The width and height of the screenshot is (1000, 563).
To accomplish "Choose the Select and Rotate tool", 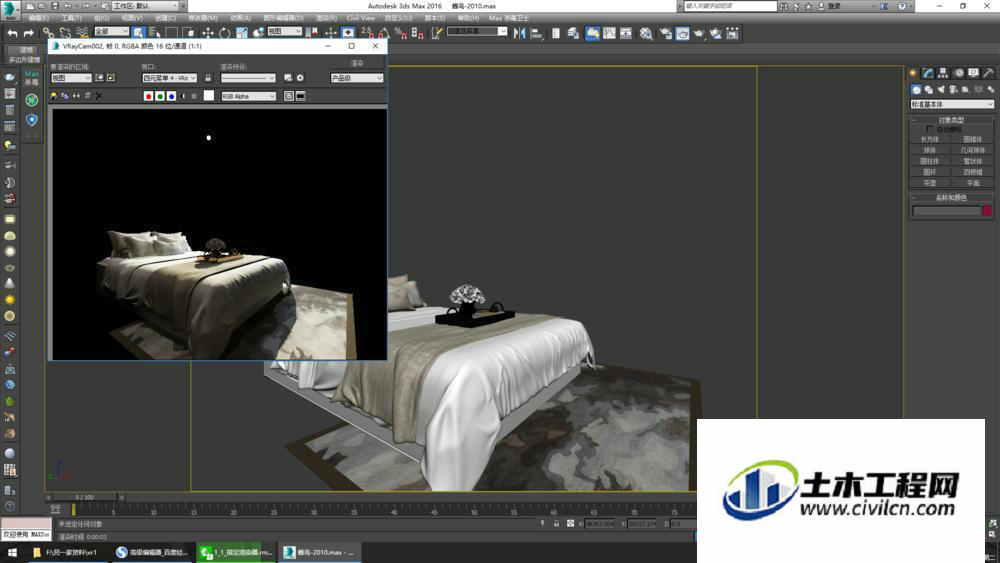I will point(224,33).
